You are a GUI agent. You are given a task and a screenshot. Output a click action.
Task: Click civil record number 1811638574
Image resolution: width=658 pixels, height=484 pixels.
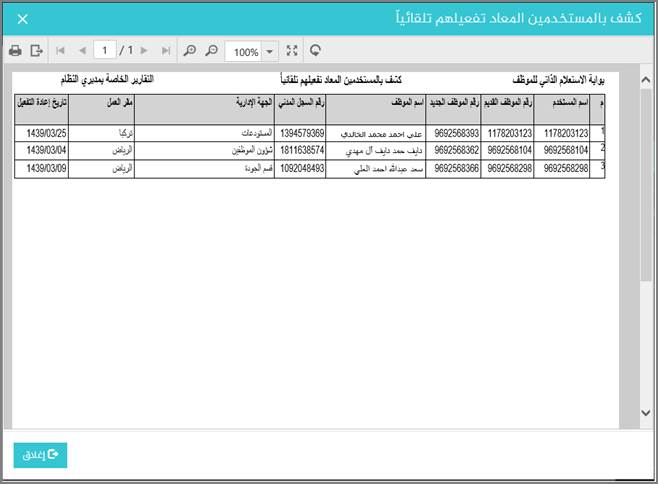[300, 151]
